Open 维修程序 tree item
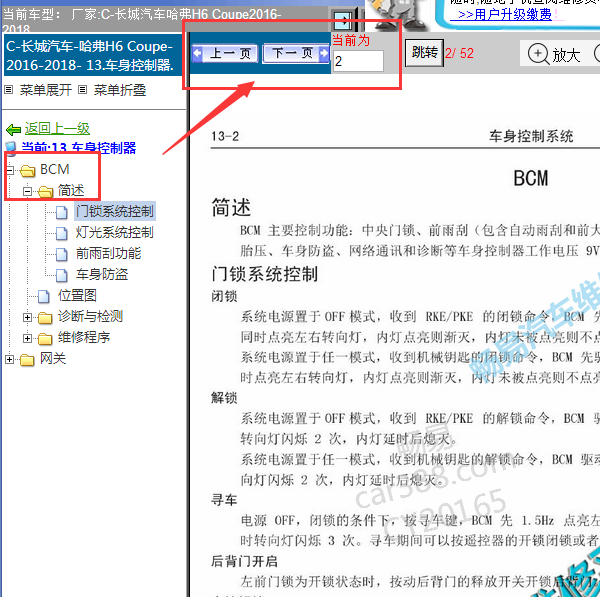600x597 pixels. coord(84,338)
